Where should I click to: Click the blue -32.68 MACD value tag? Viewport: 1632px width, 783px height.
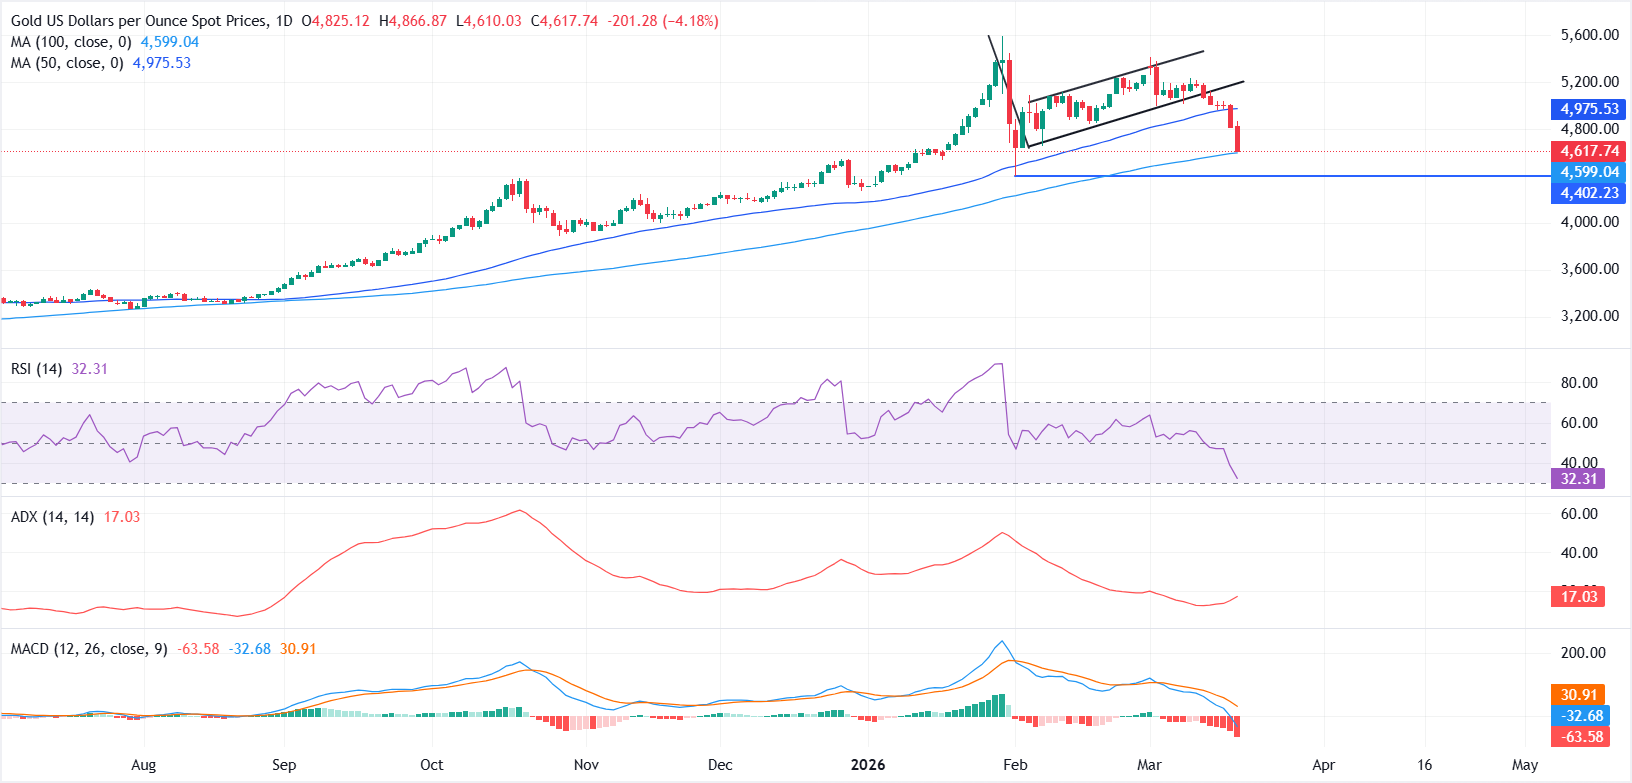point(1581,716)
